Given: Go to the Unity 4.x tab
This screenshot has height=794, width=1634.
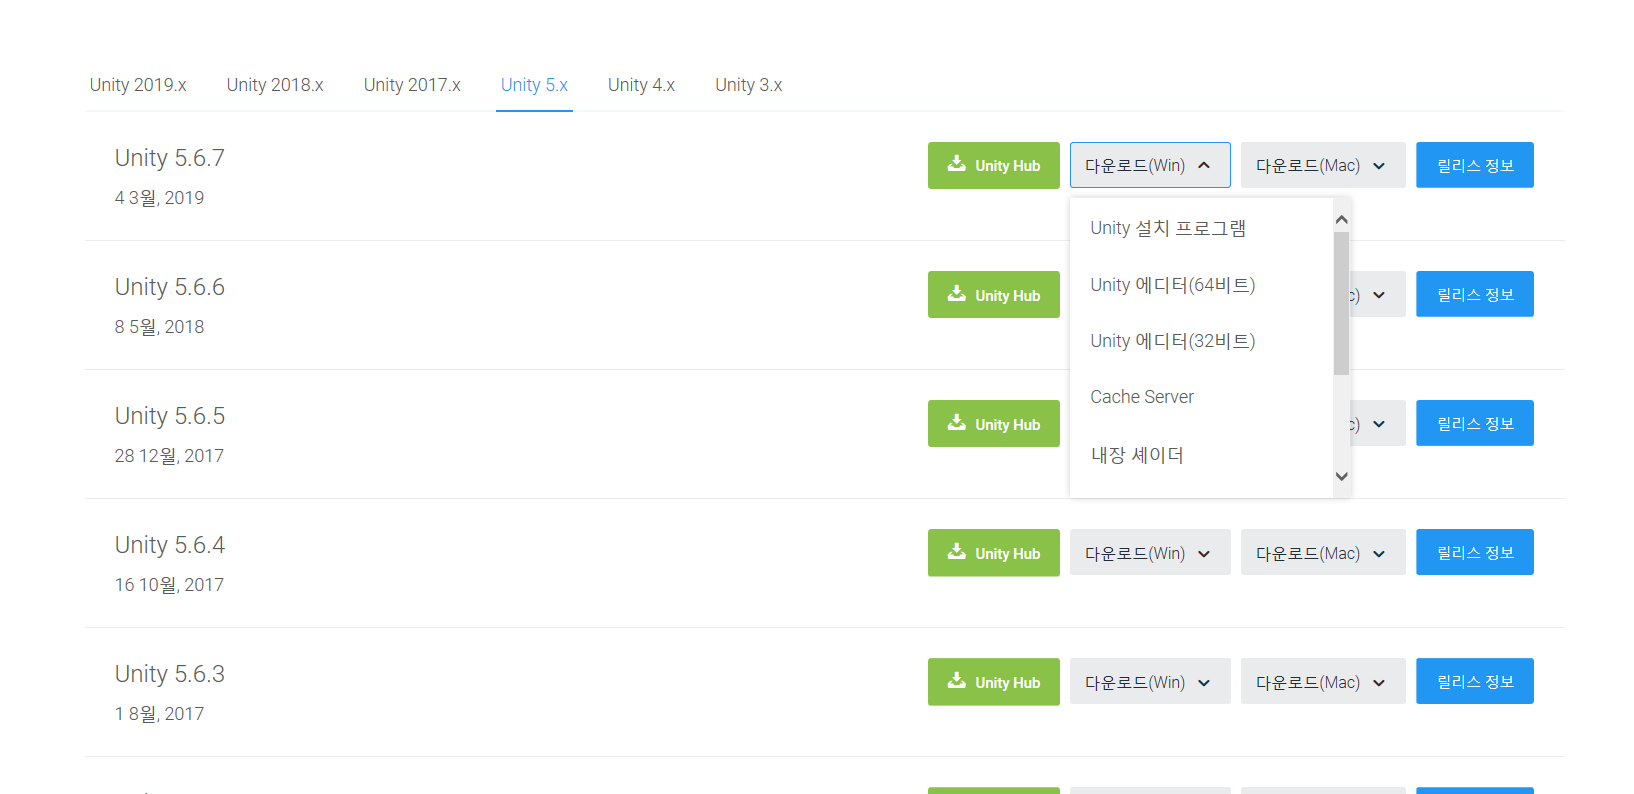Looking at the screenshot, I should click(641, 85).
